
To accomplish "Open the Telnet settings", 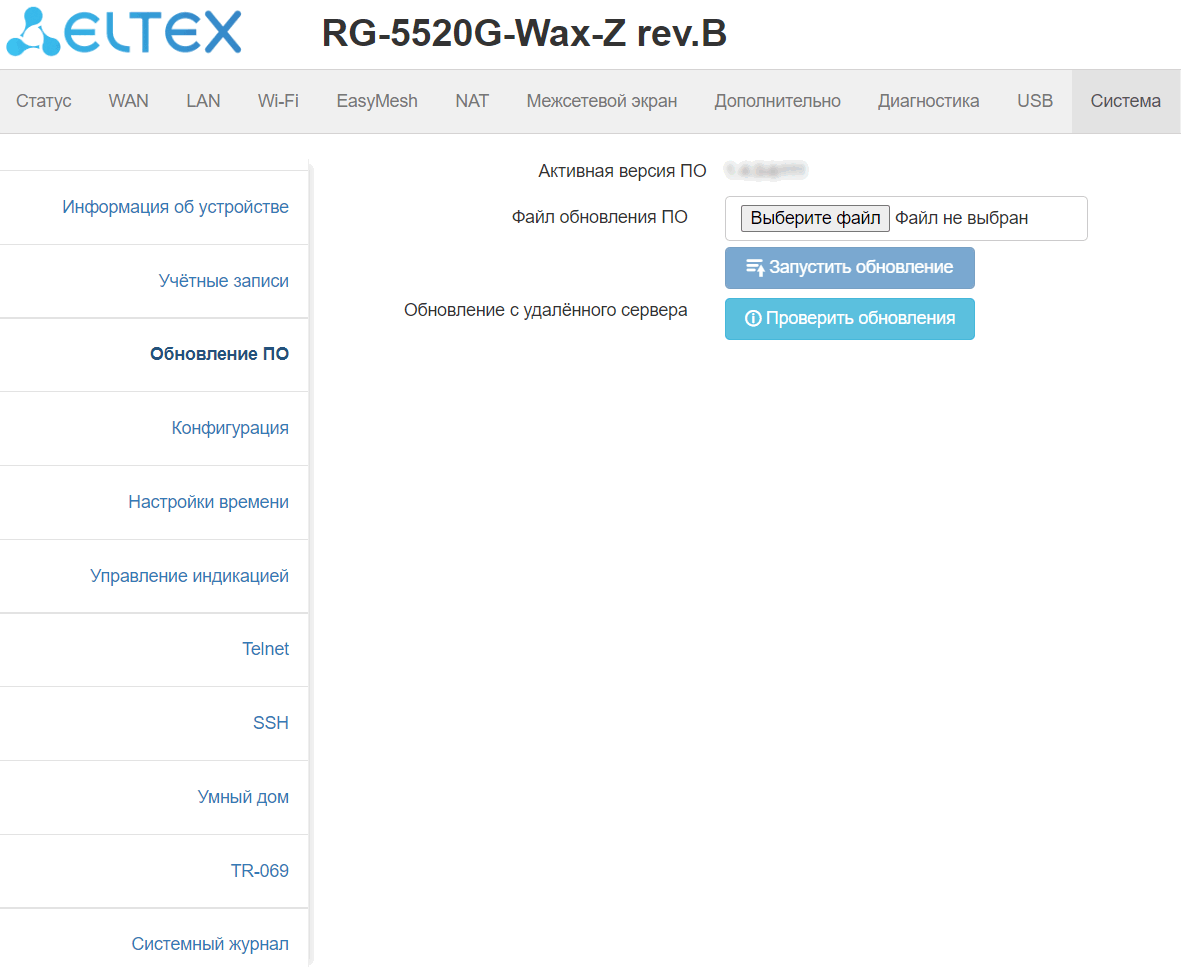I will tap(266, 649).
